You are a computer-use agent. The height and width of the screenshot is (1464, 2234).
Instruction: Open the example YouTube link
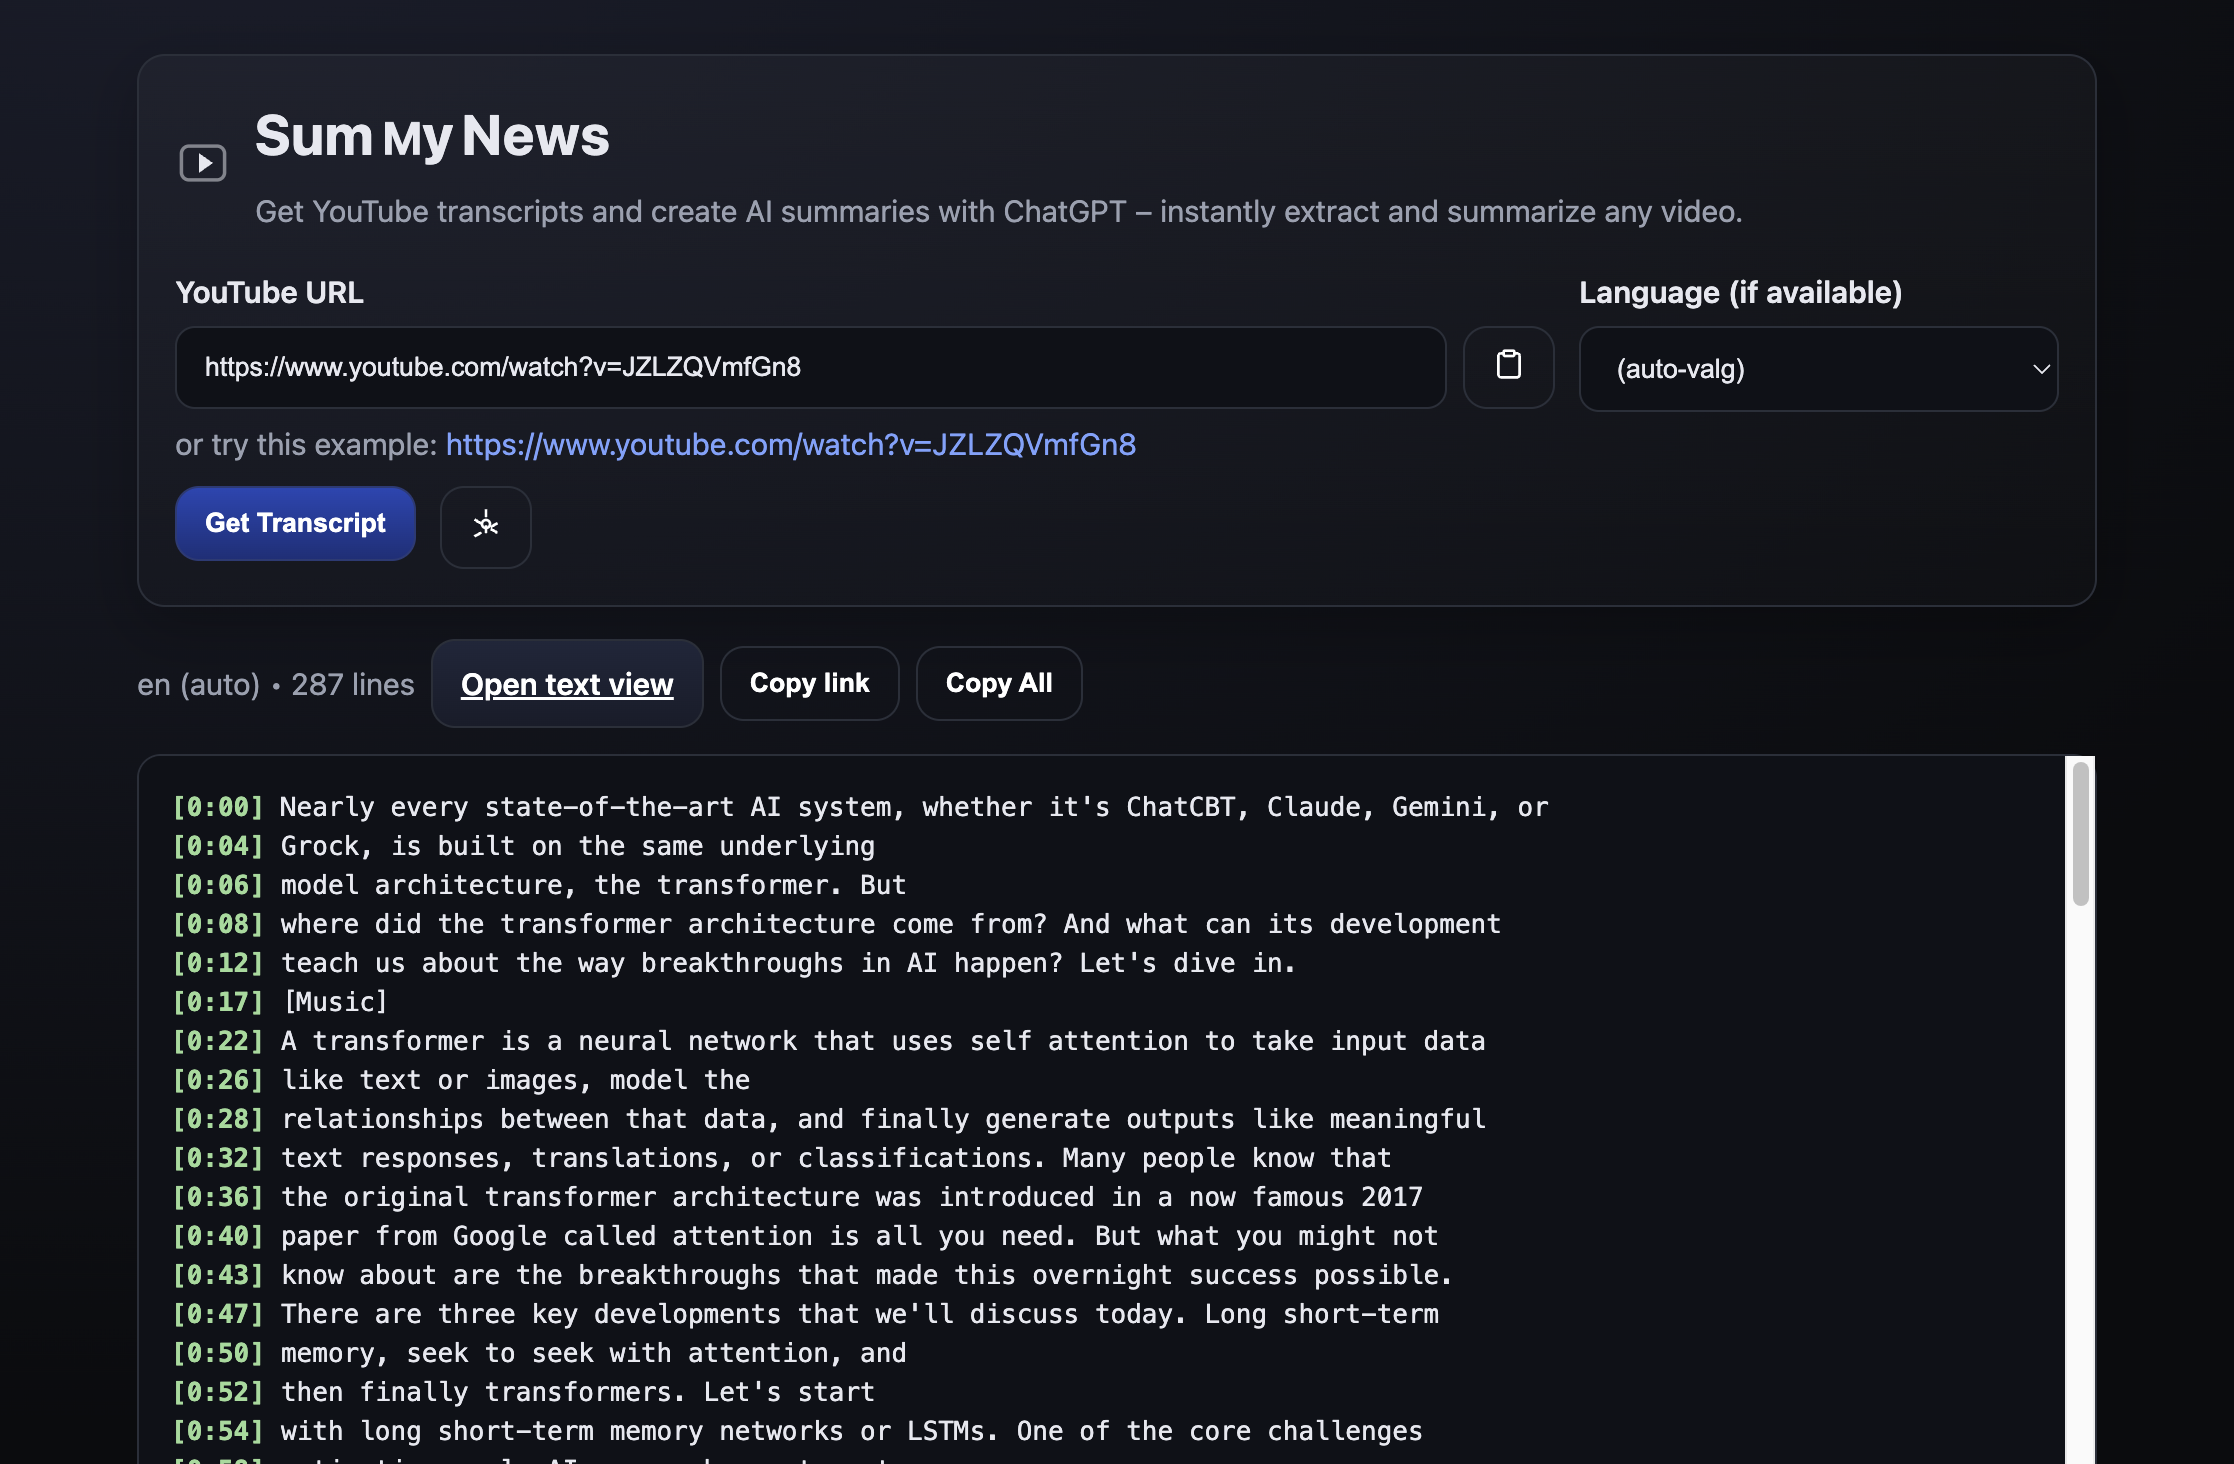(x=790, y=445)
